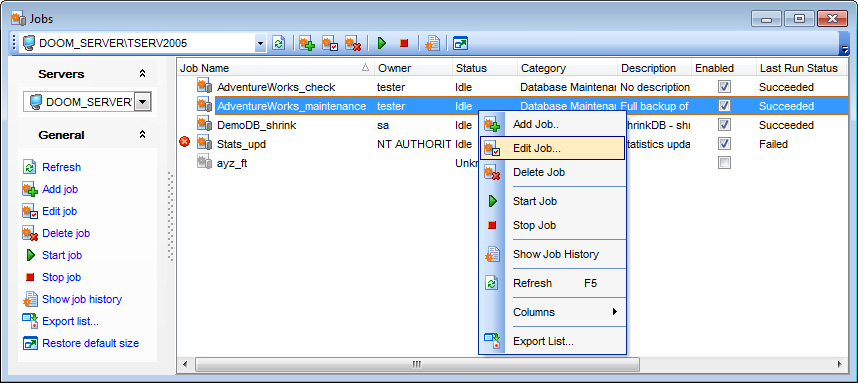Viewport: 858px width, 383px height.
Task: Click the sidebar Export list icon
Action: [x=30, y=321]
